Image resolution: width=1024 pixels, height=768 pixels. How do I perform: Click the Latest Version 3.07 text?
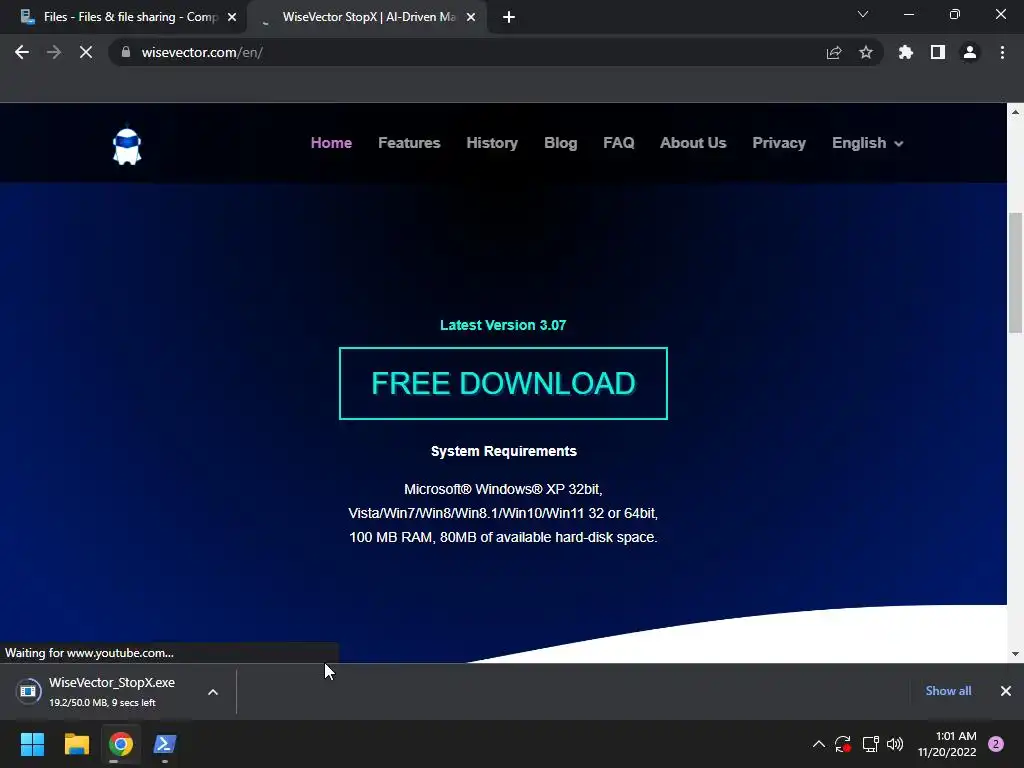click(503, 325)
